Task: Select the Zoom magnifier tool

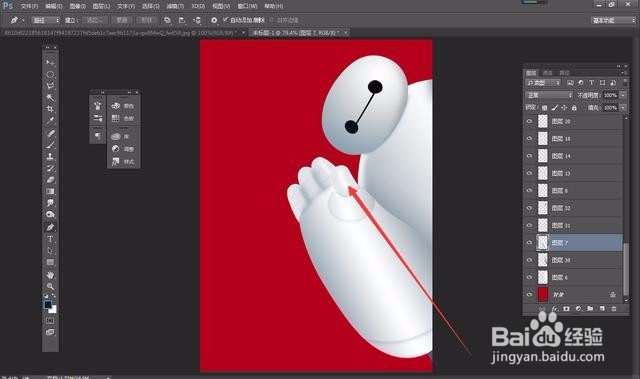Action: pos(50,286)
